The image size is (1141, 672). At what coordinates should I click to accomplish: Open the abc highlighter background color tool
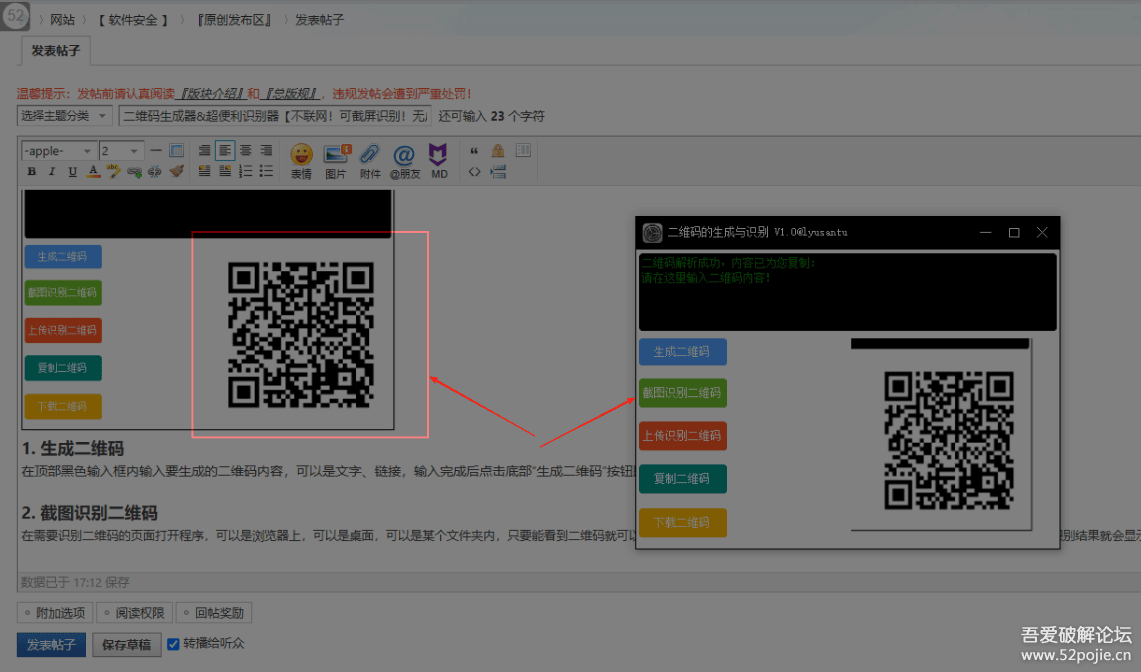coord(114,172)
